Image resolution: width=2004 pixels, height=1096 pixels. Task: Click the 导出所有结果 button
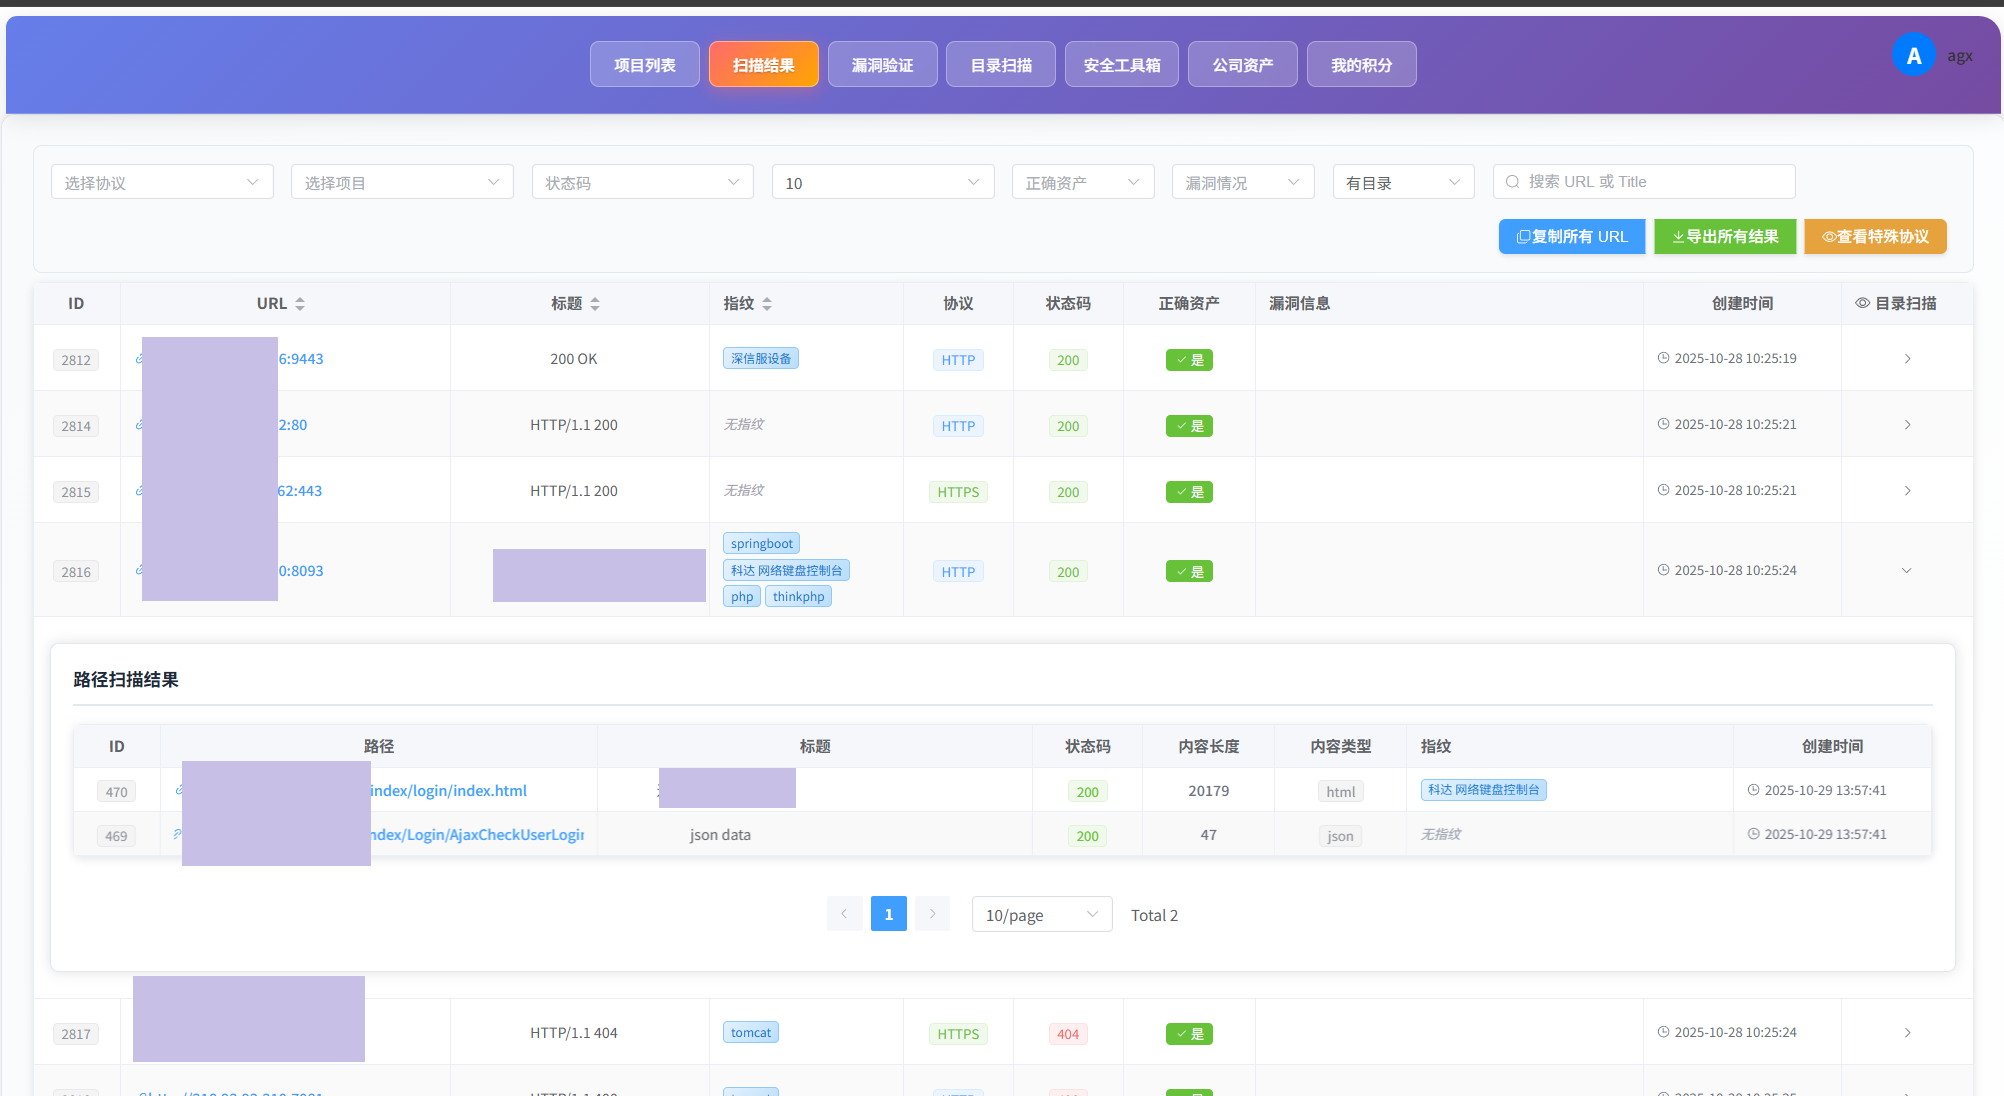pos(1725,237)
